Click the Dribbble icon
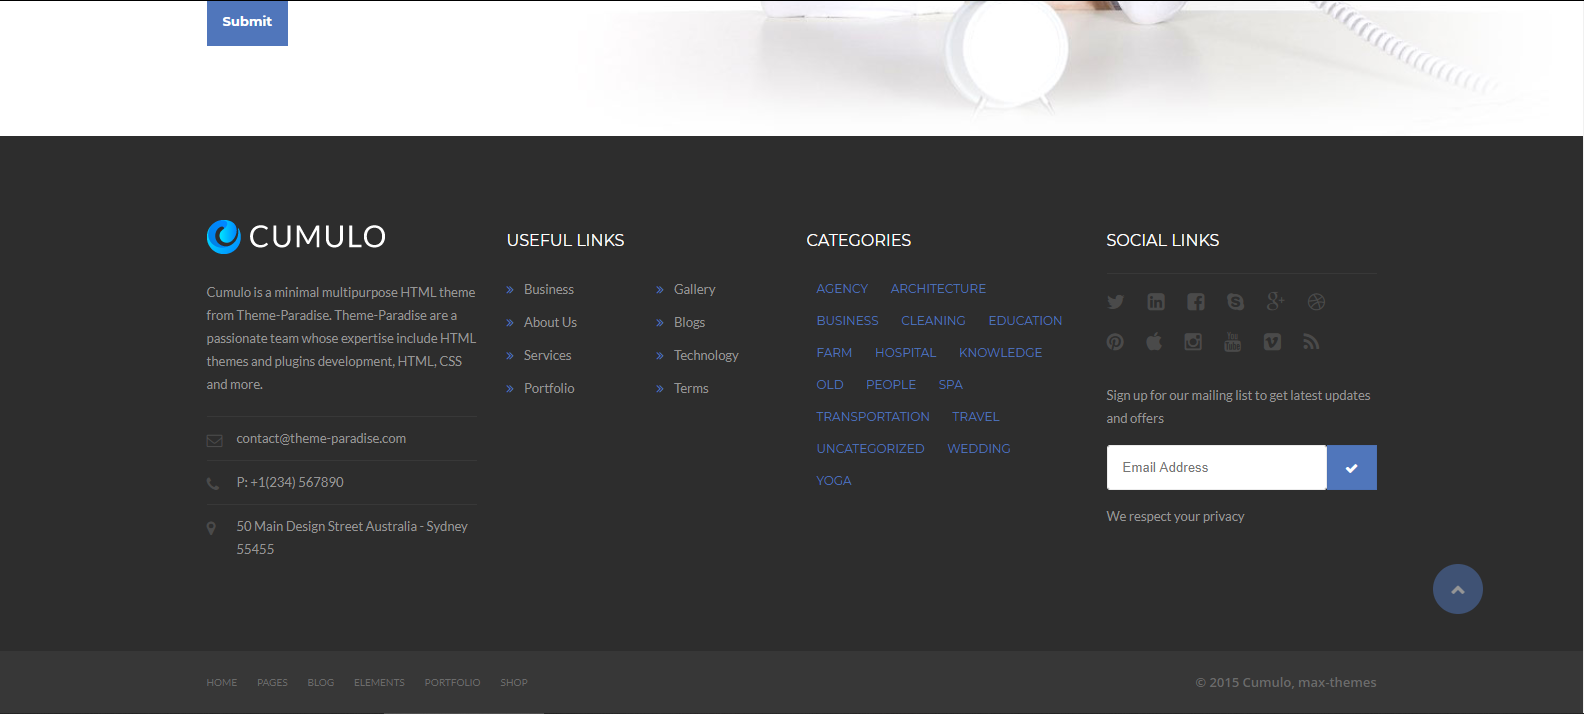This screenshot has height=714, width=1584. [1316, 302]
